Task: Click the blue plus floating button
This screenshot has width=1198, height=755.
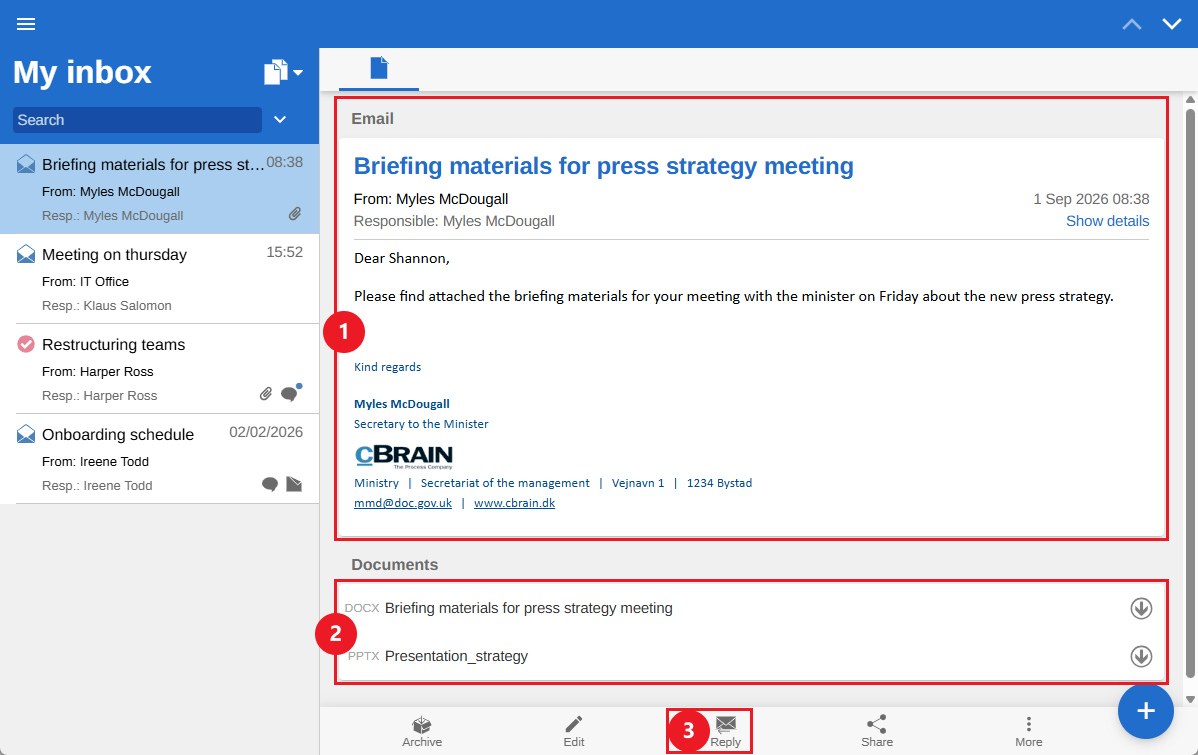Action: pos(1145,711)
